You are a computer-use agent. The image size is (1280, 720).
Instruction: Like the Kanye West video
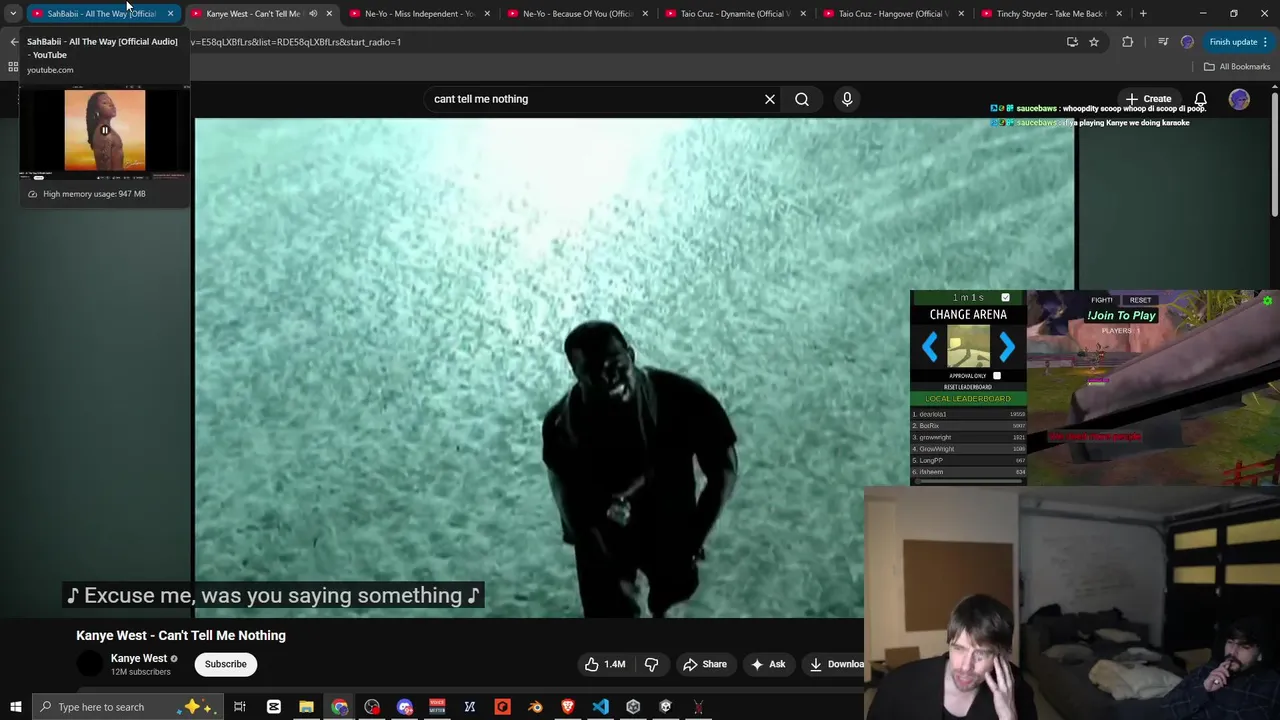(x=605, y=664)
